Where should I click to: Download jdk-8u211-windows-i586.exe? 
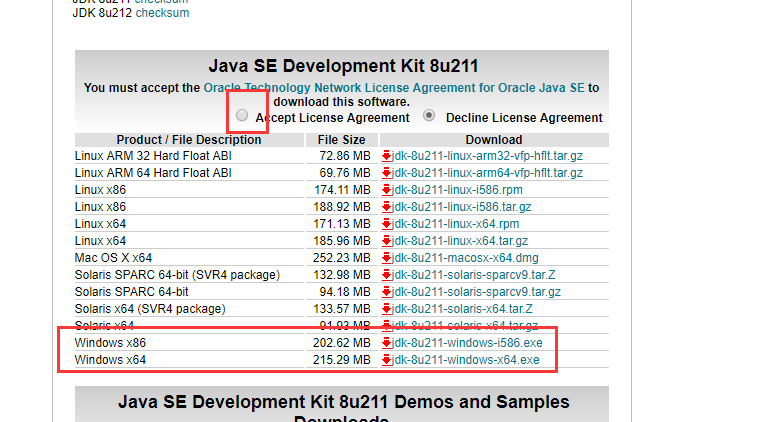(x=467, y=343)
